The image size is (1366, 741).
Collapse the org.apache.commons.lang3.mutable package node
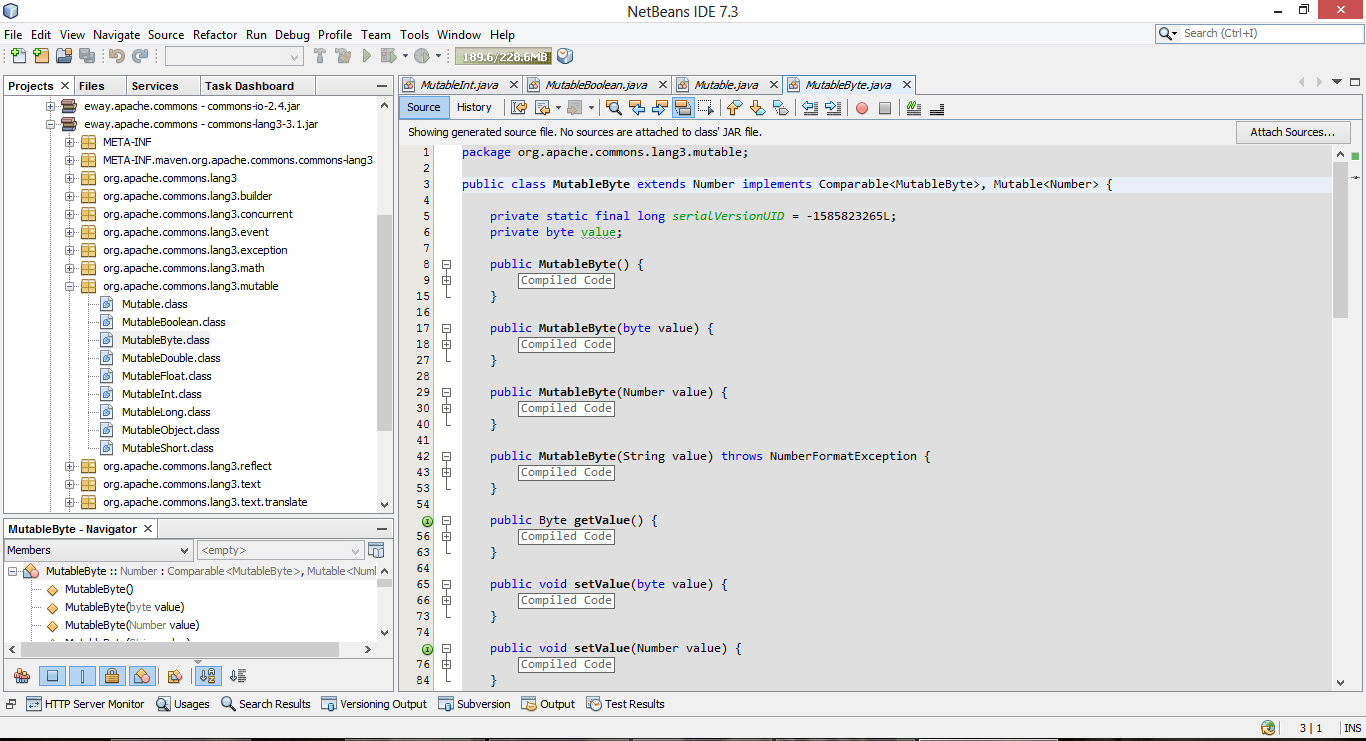coord(68,285)
